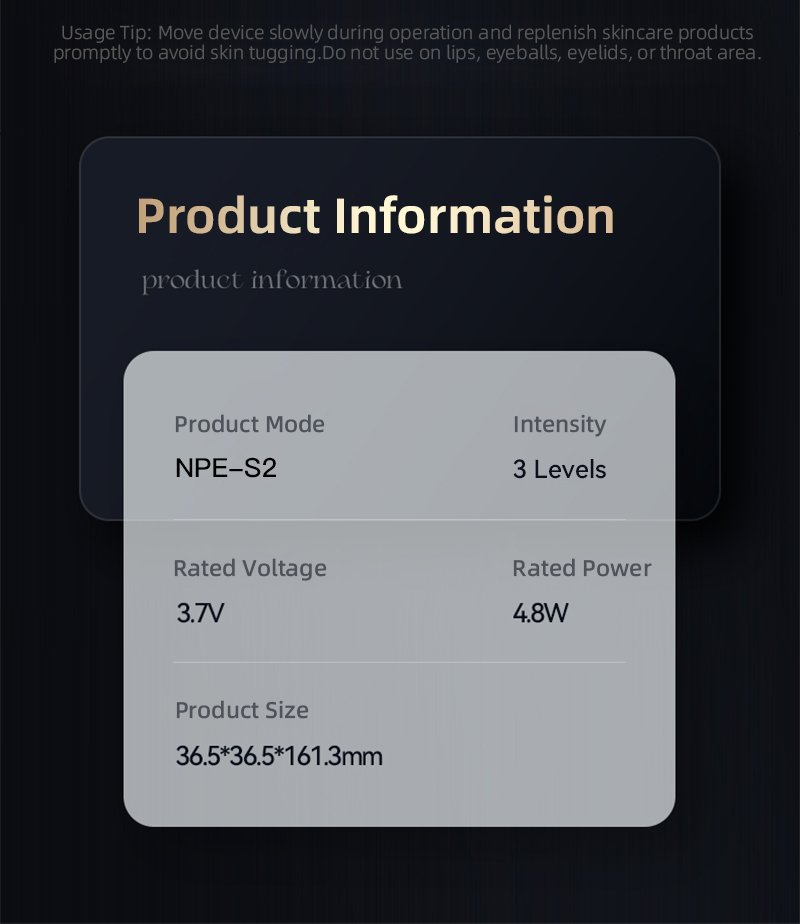Click the "Intensity" label
800x924 pixels.
click(x=559, y=424)
